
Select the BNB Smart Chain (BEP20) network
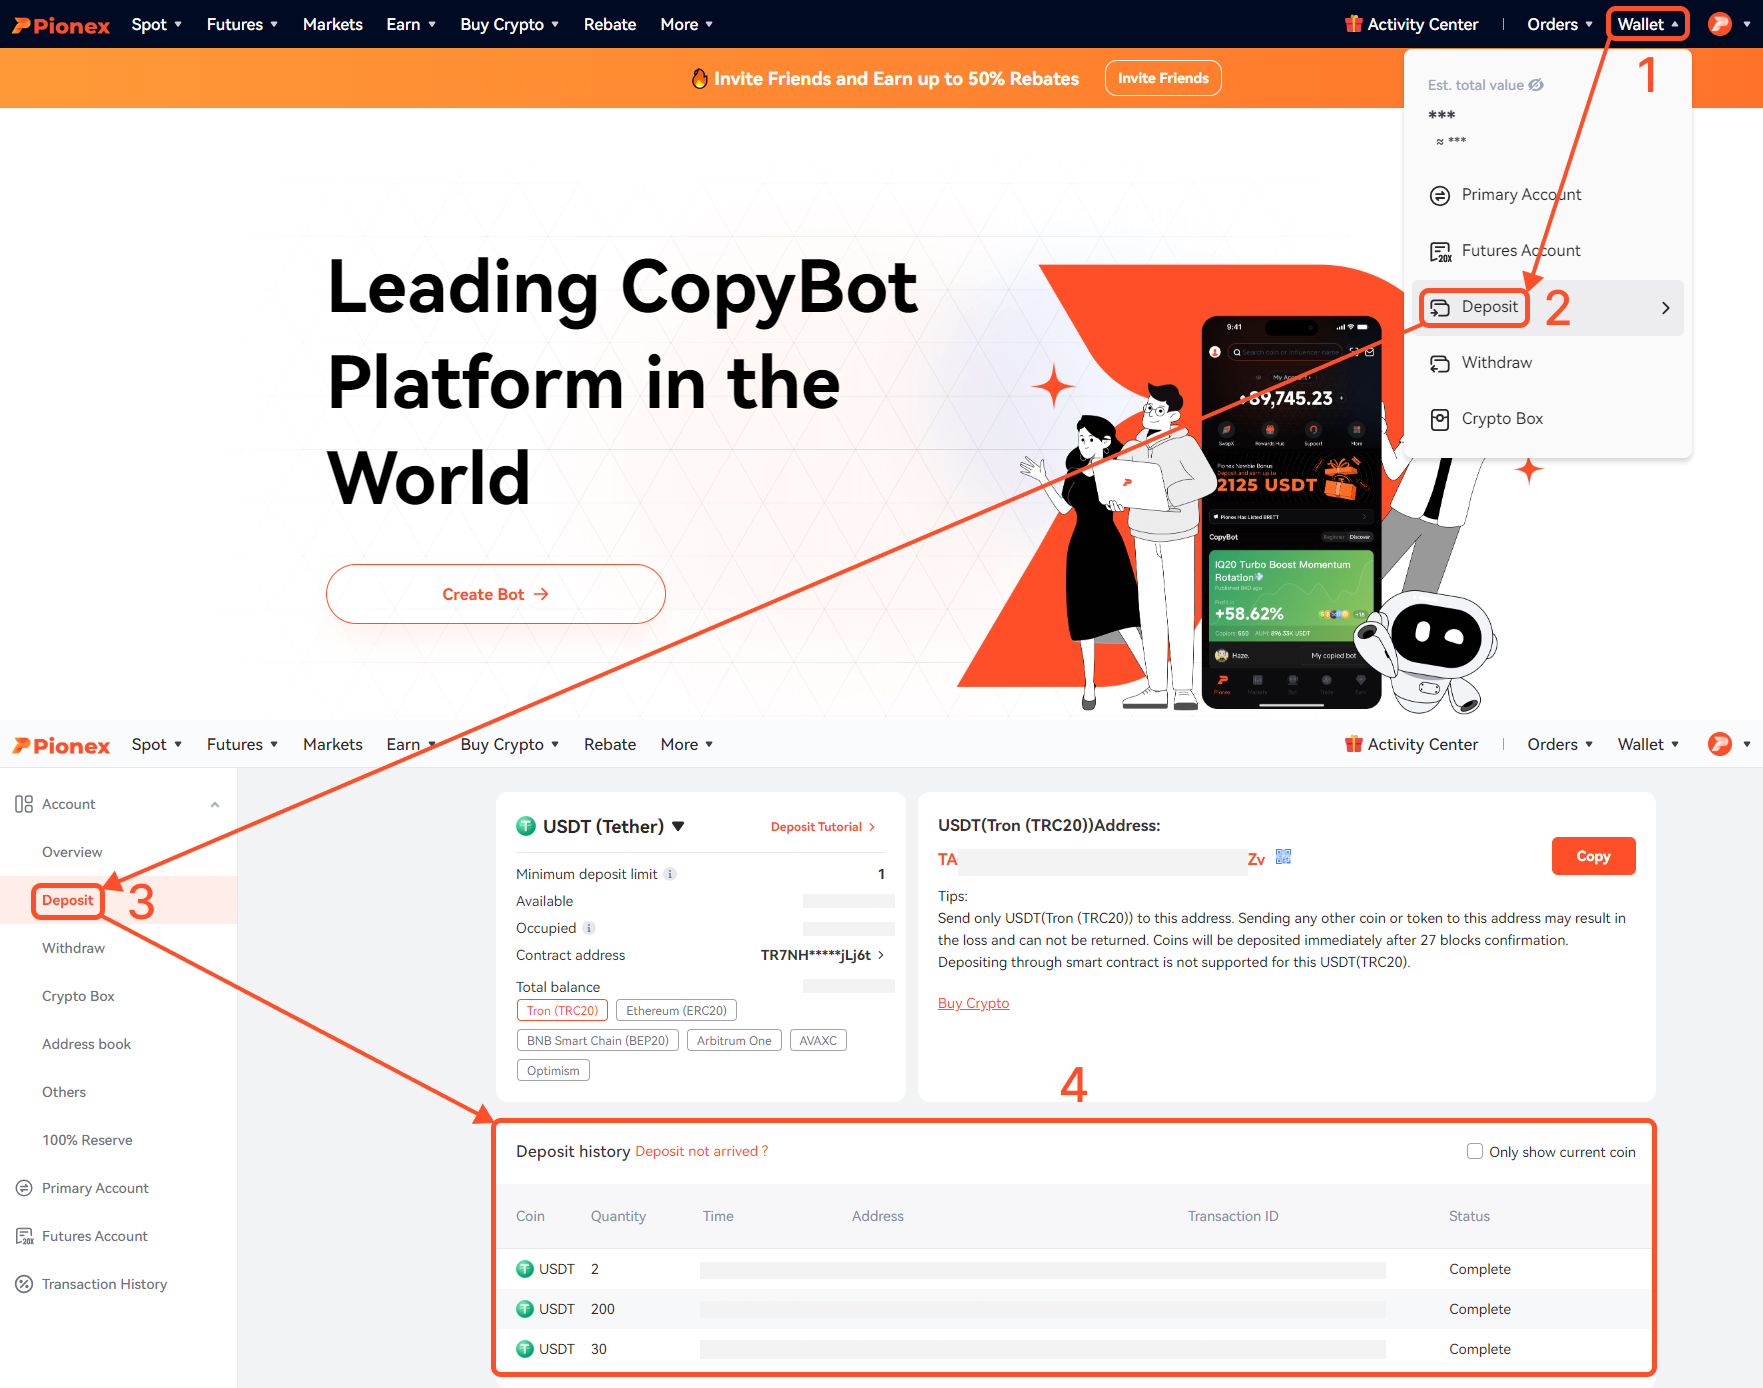598,1041
